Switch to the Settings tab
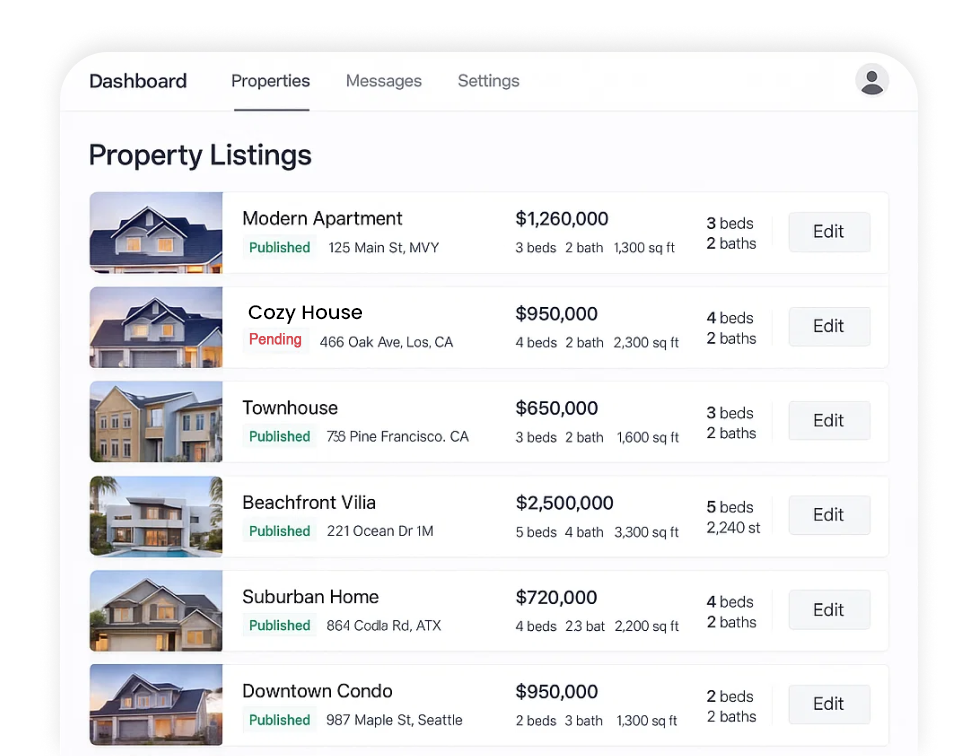 (x=488, y=81)
